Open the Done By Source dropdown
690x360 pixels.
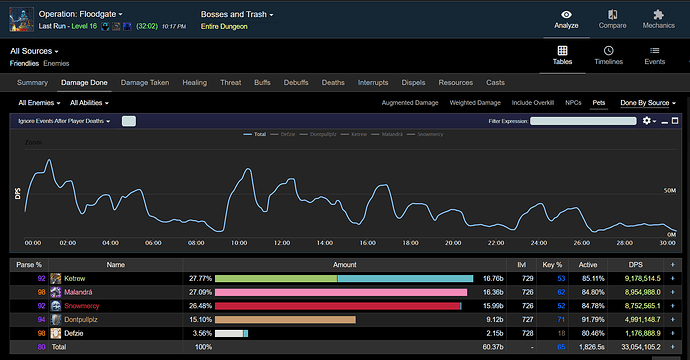(648, 103)
